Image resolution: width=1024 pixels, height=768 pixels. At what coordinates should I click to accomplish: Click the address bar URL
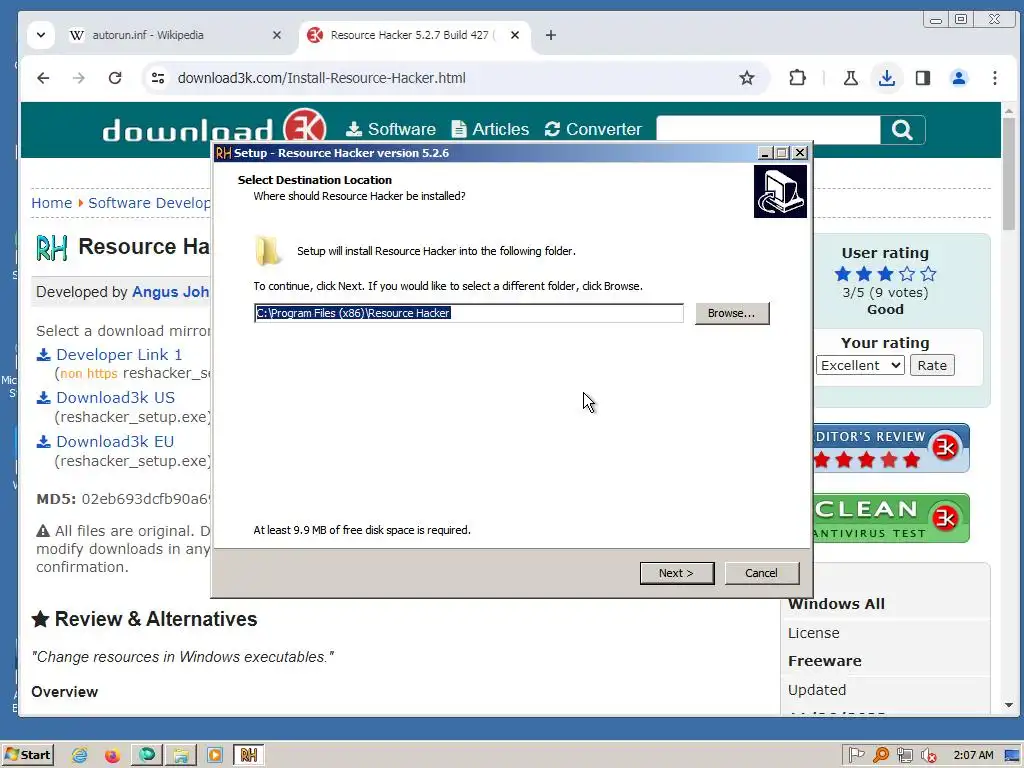[x=321, y=78]
